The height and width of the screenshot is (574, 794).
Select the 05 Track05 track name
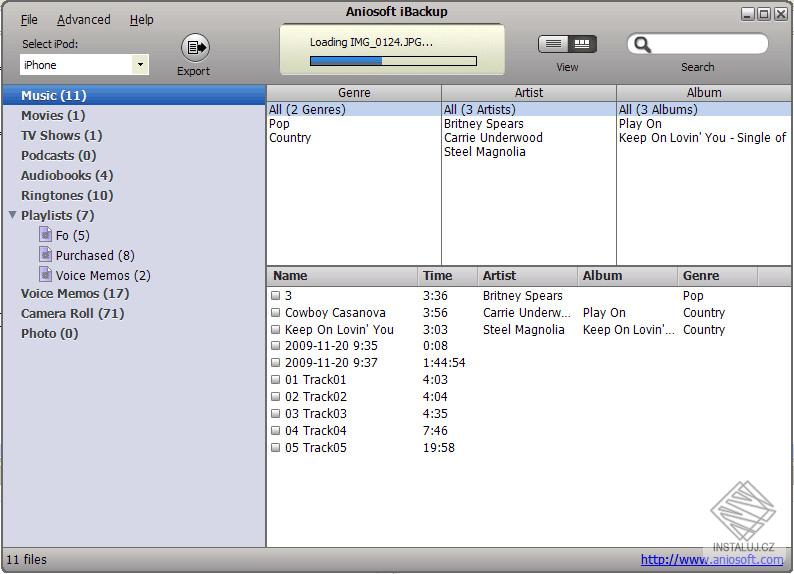click(316, 447)
